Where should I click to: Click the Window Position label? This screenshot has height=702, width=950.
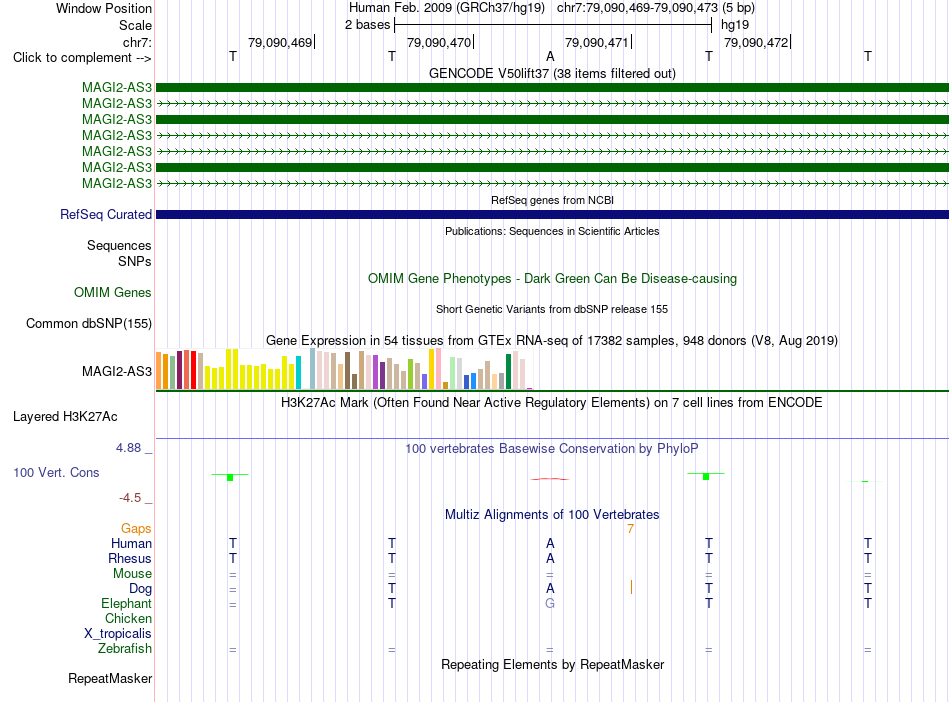click(x=104, y=8)
